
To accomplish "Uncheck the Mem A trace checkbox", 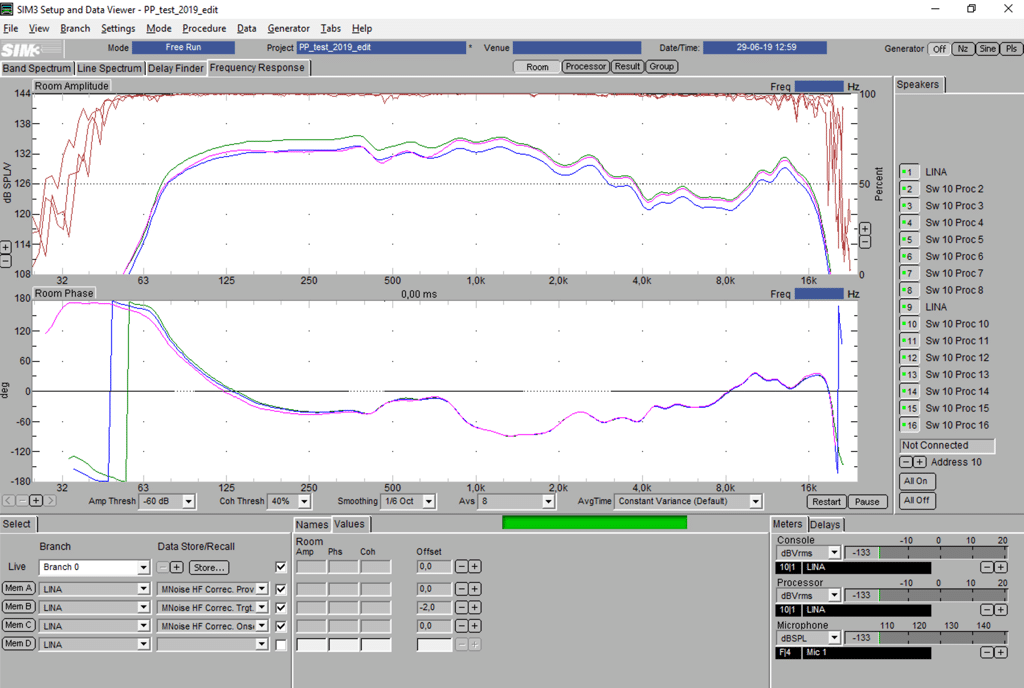I will [x=280, y=588].
